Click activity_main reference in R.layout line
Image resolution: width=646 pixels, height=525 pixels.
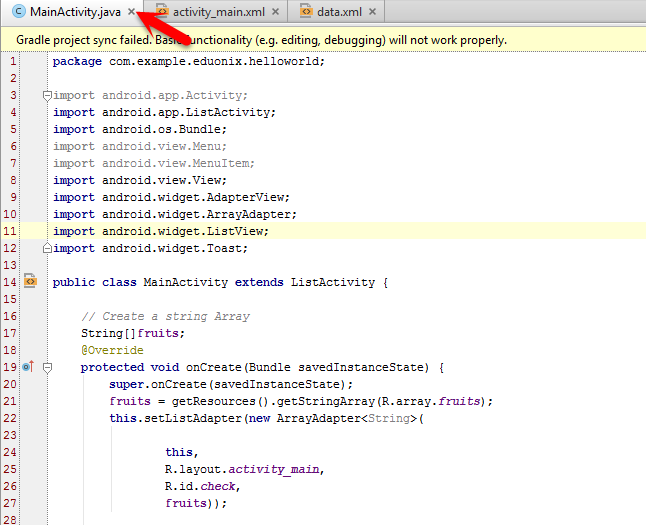tap(274, 469)
